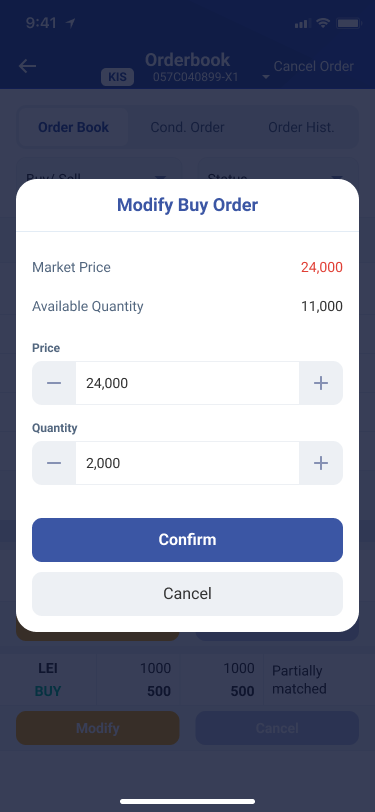Confirm the modified buy order

tap(188, 540)
